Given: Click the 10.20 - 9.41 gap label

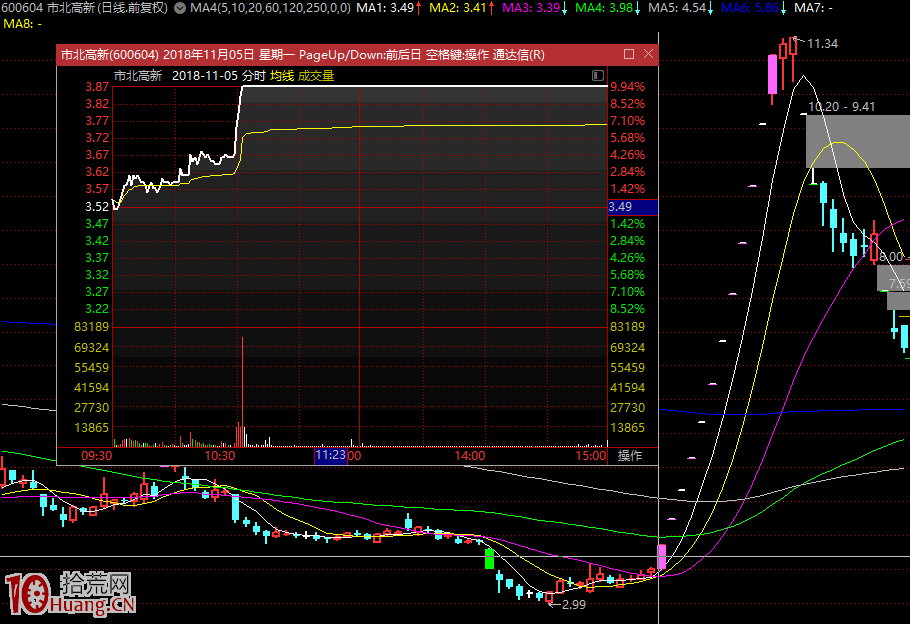Looking at the screenshot, I should point(842,107).
